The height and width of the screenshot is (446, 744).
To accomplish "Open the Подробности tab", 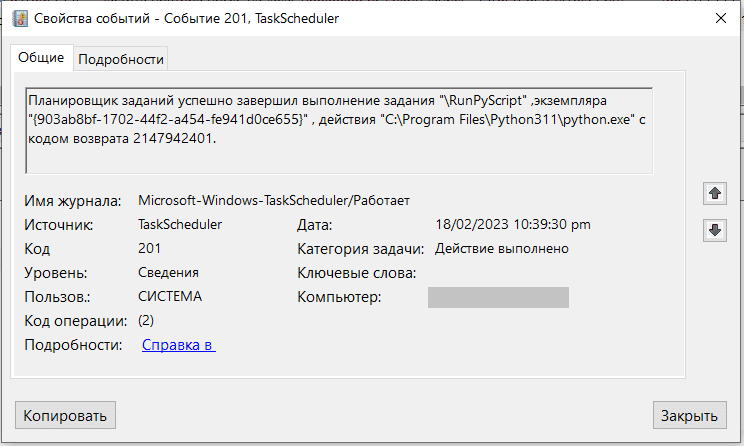I will [120, 59].
